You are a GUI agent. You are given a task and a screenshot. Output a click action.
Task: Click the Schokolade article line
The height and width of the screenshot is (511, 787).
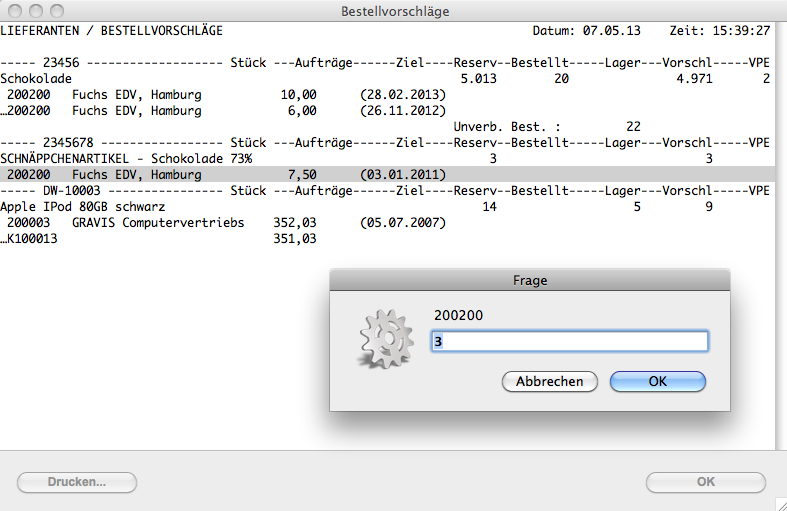[36, 79]
